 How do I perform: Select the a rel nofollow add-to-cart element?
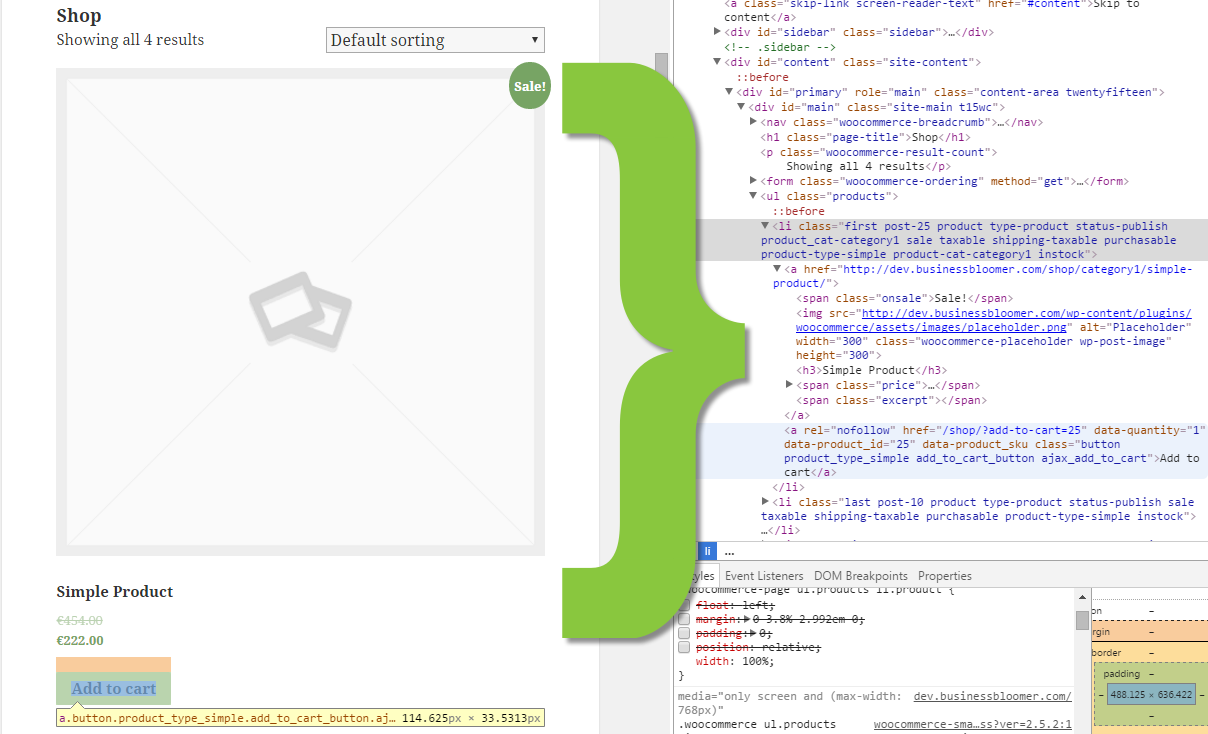995,451
